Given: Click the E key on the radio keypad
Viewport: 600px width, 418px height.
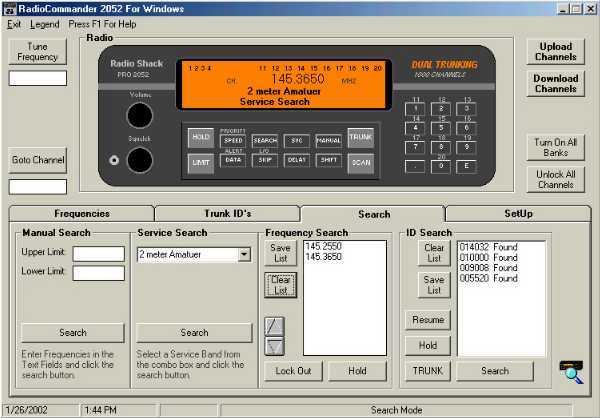Looking at the screenshot, I should tap(466, 167).
